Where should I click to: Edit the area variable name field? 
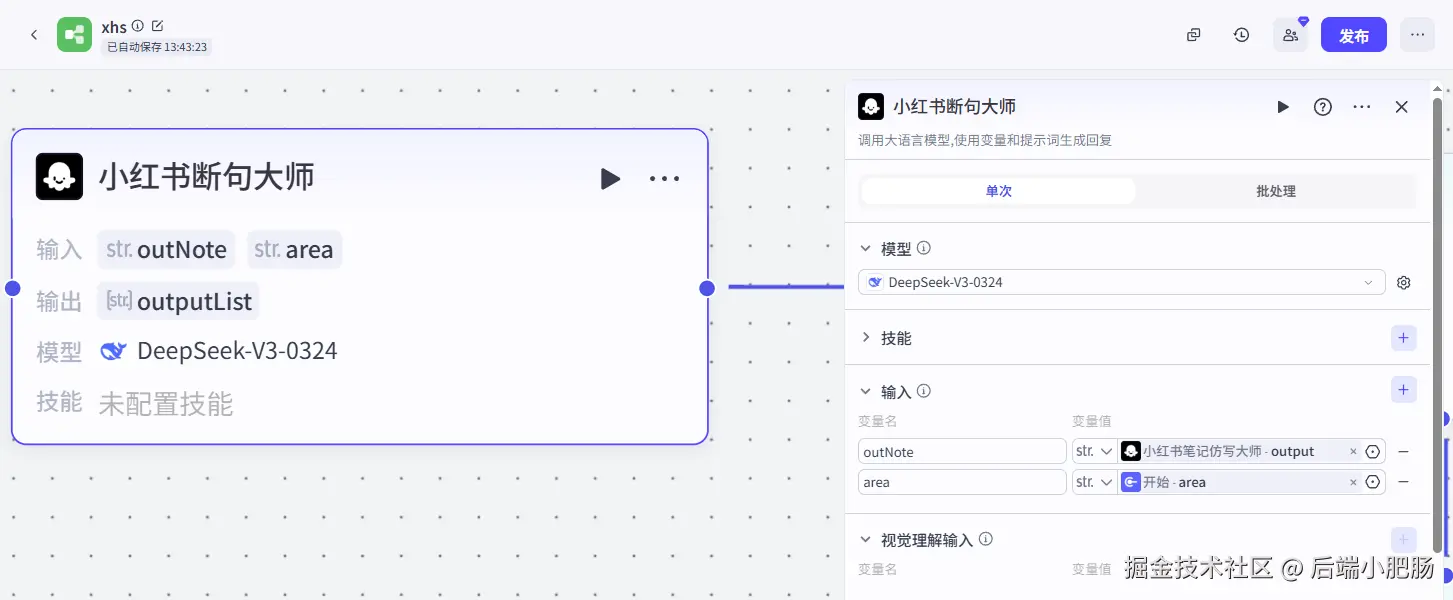[x=962, y=482]
